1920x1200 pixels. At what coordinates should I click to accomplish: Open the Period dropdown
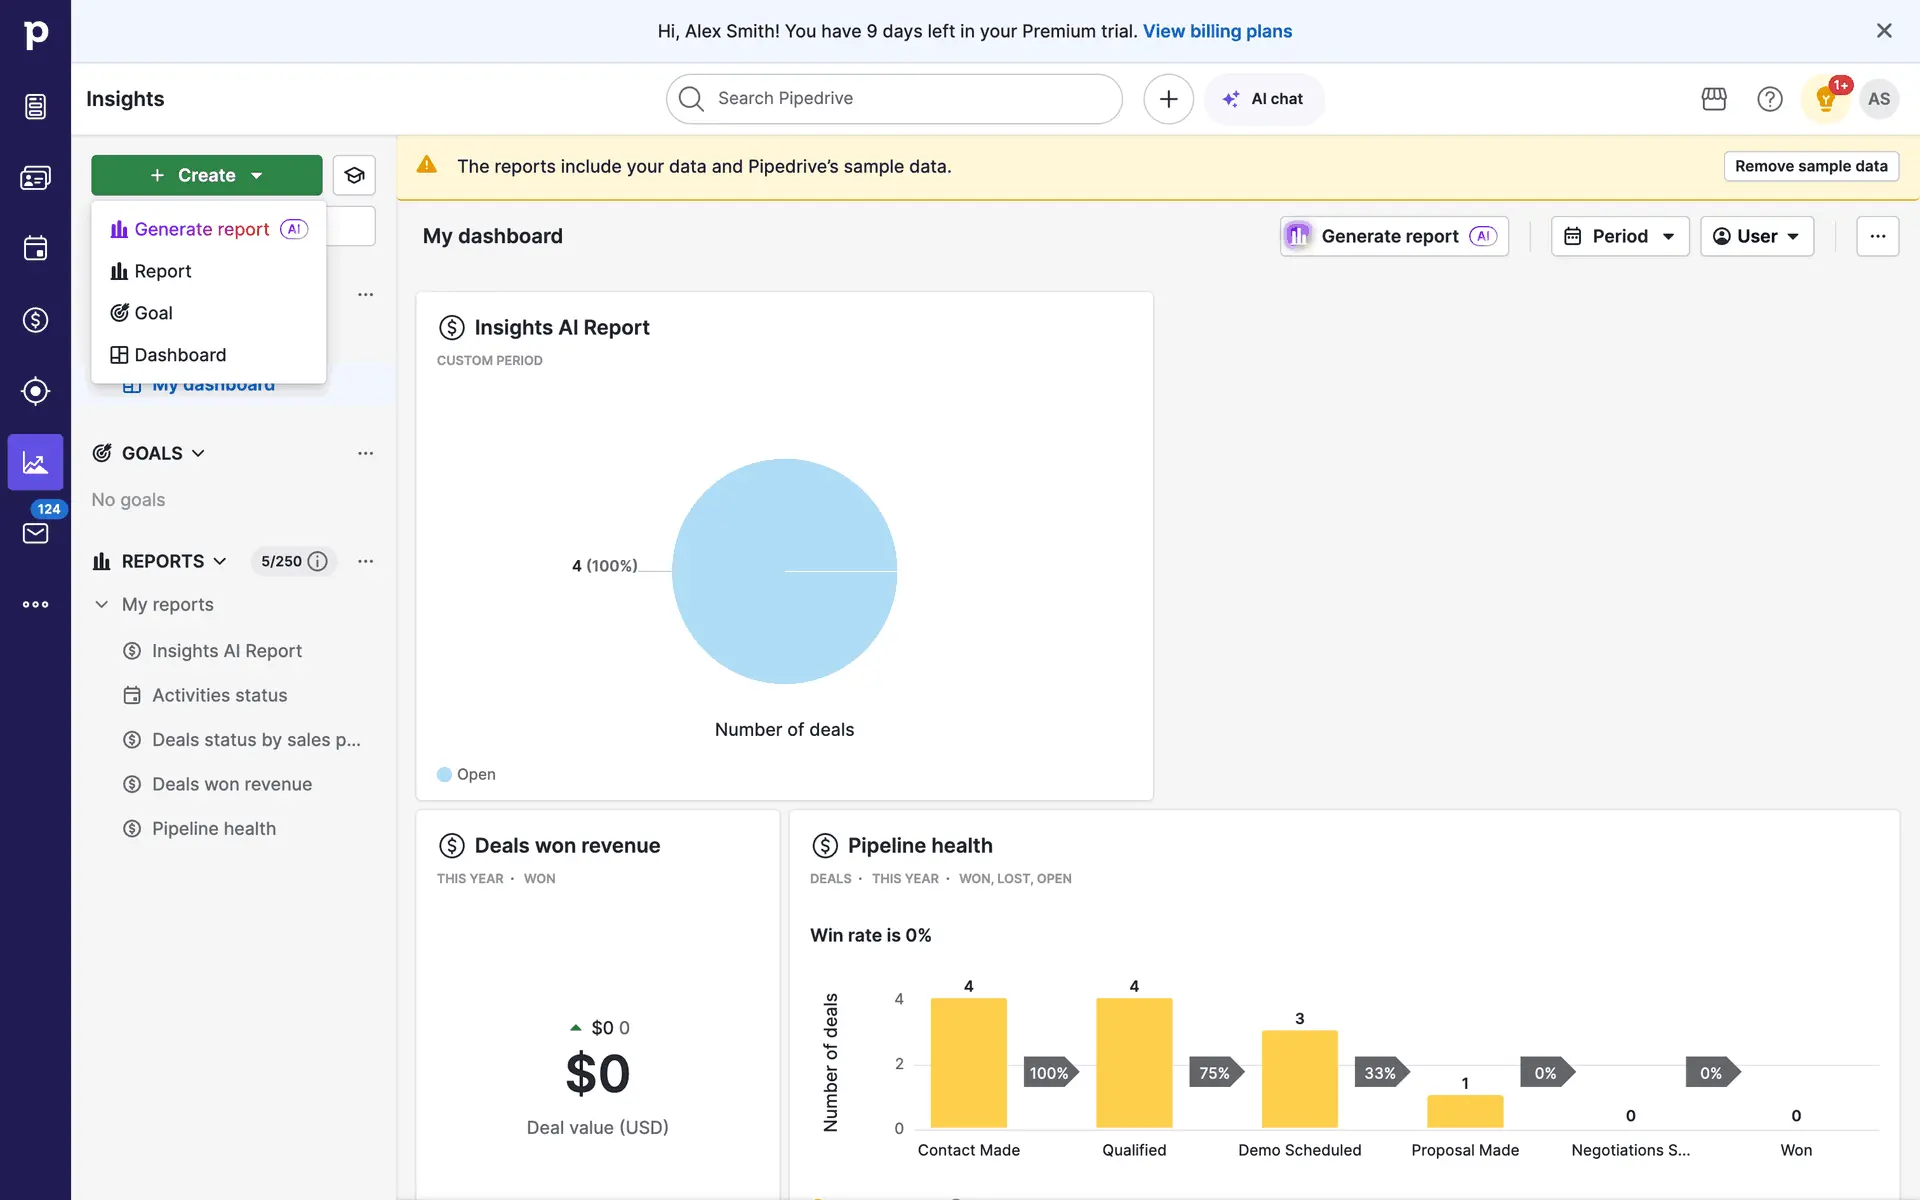pyautogui.click(x=1619, y=236)
